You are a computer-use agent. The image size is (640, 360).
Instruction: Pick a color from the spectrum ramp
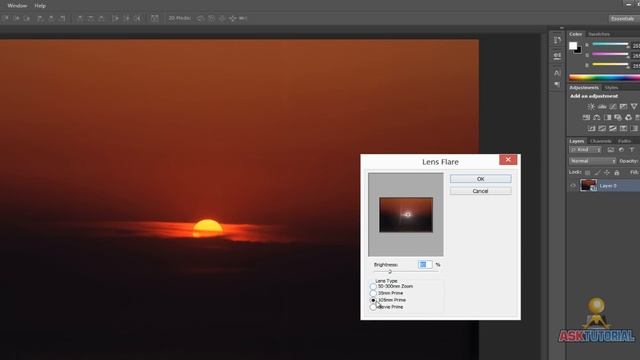pyautogui.click(x=604, y=77)
